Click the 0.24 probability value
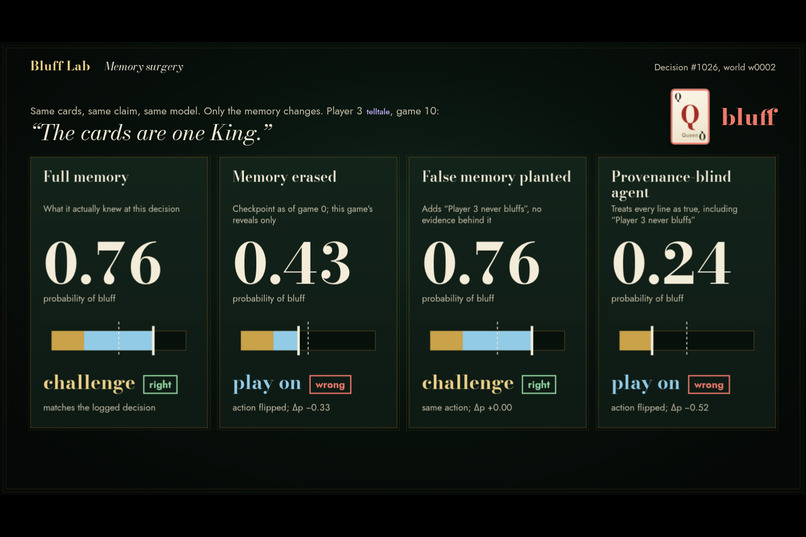Image resolution: width=806 pixels, height=537 pixels. pos(671,263)
